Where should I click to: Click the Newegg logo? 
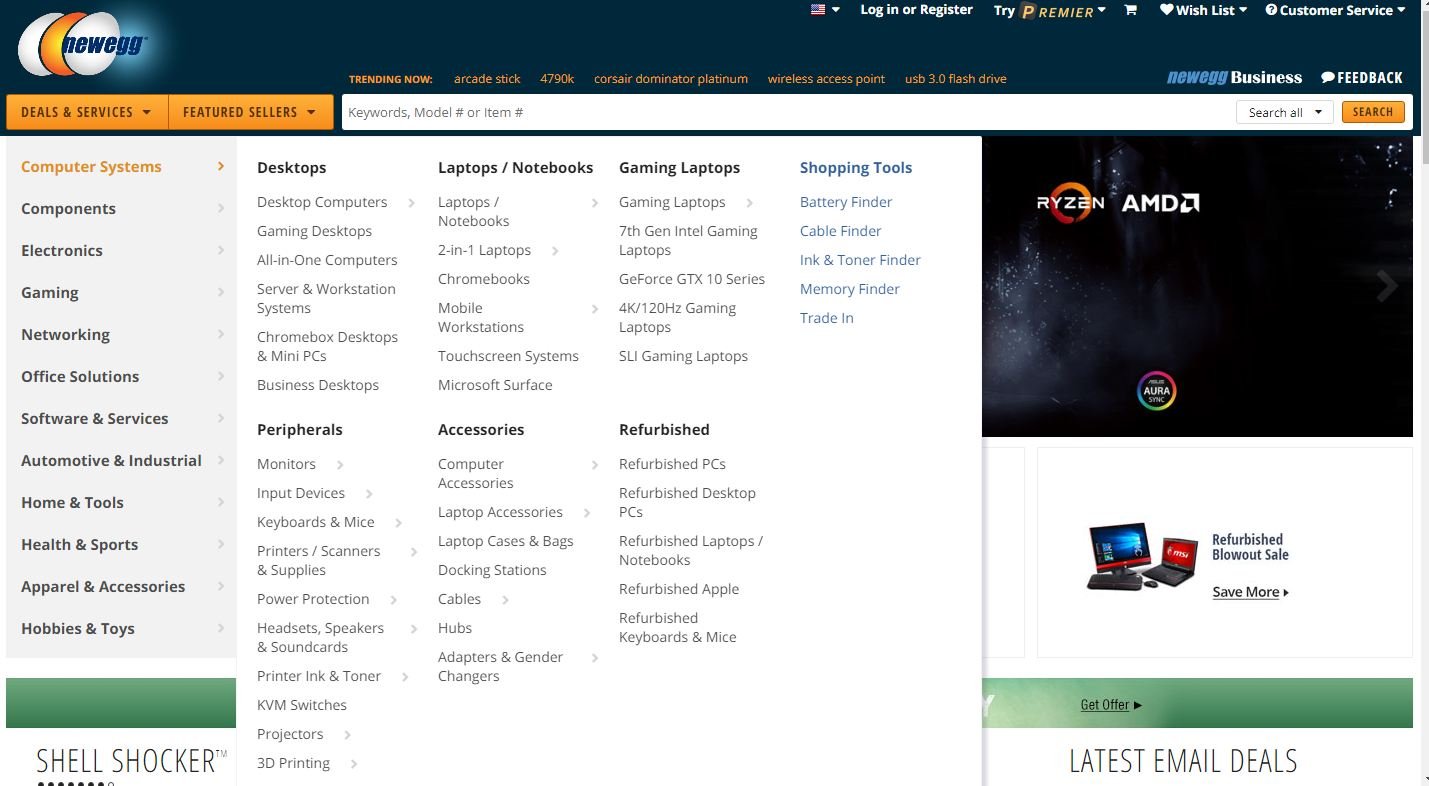coord(82,45)
